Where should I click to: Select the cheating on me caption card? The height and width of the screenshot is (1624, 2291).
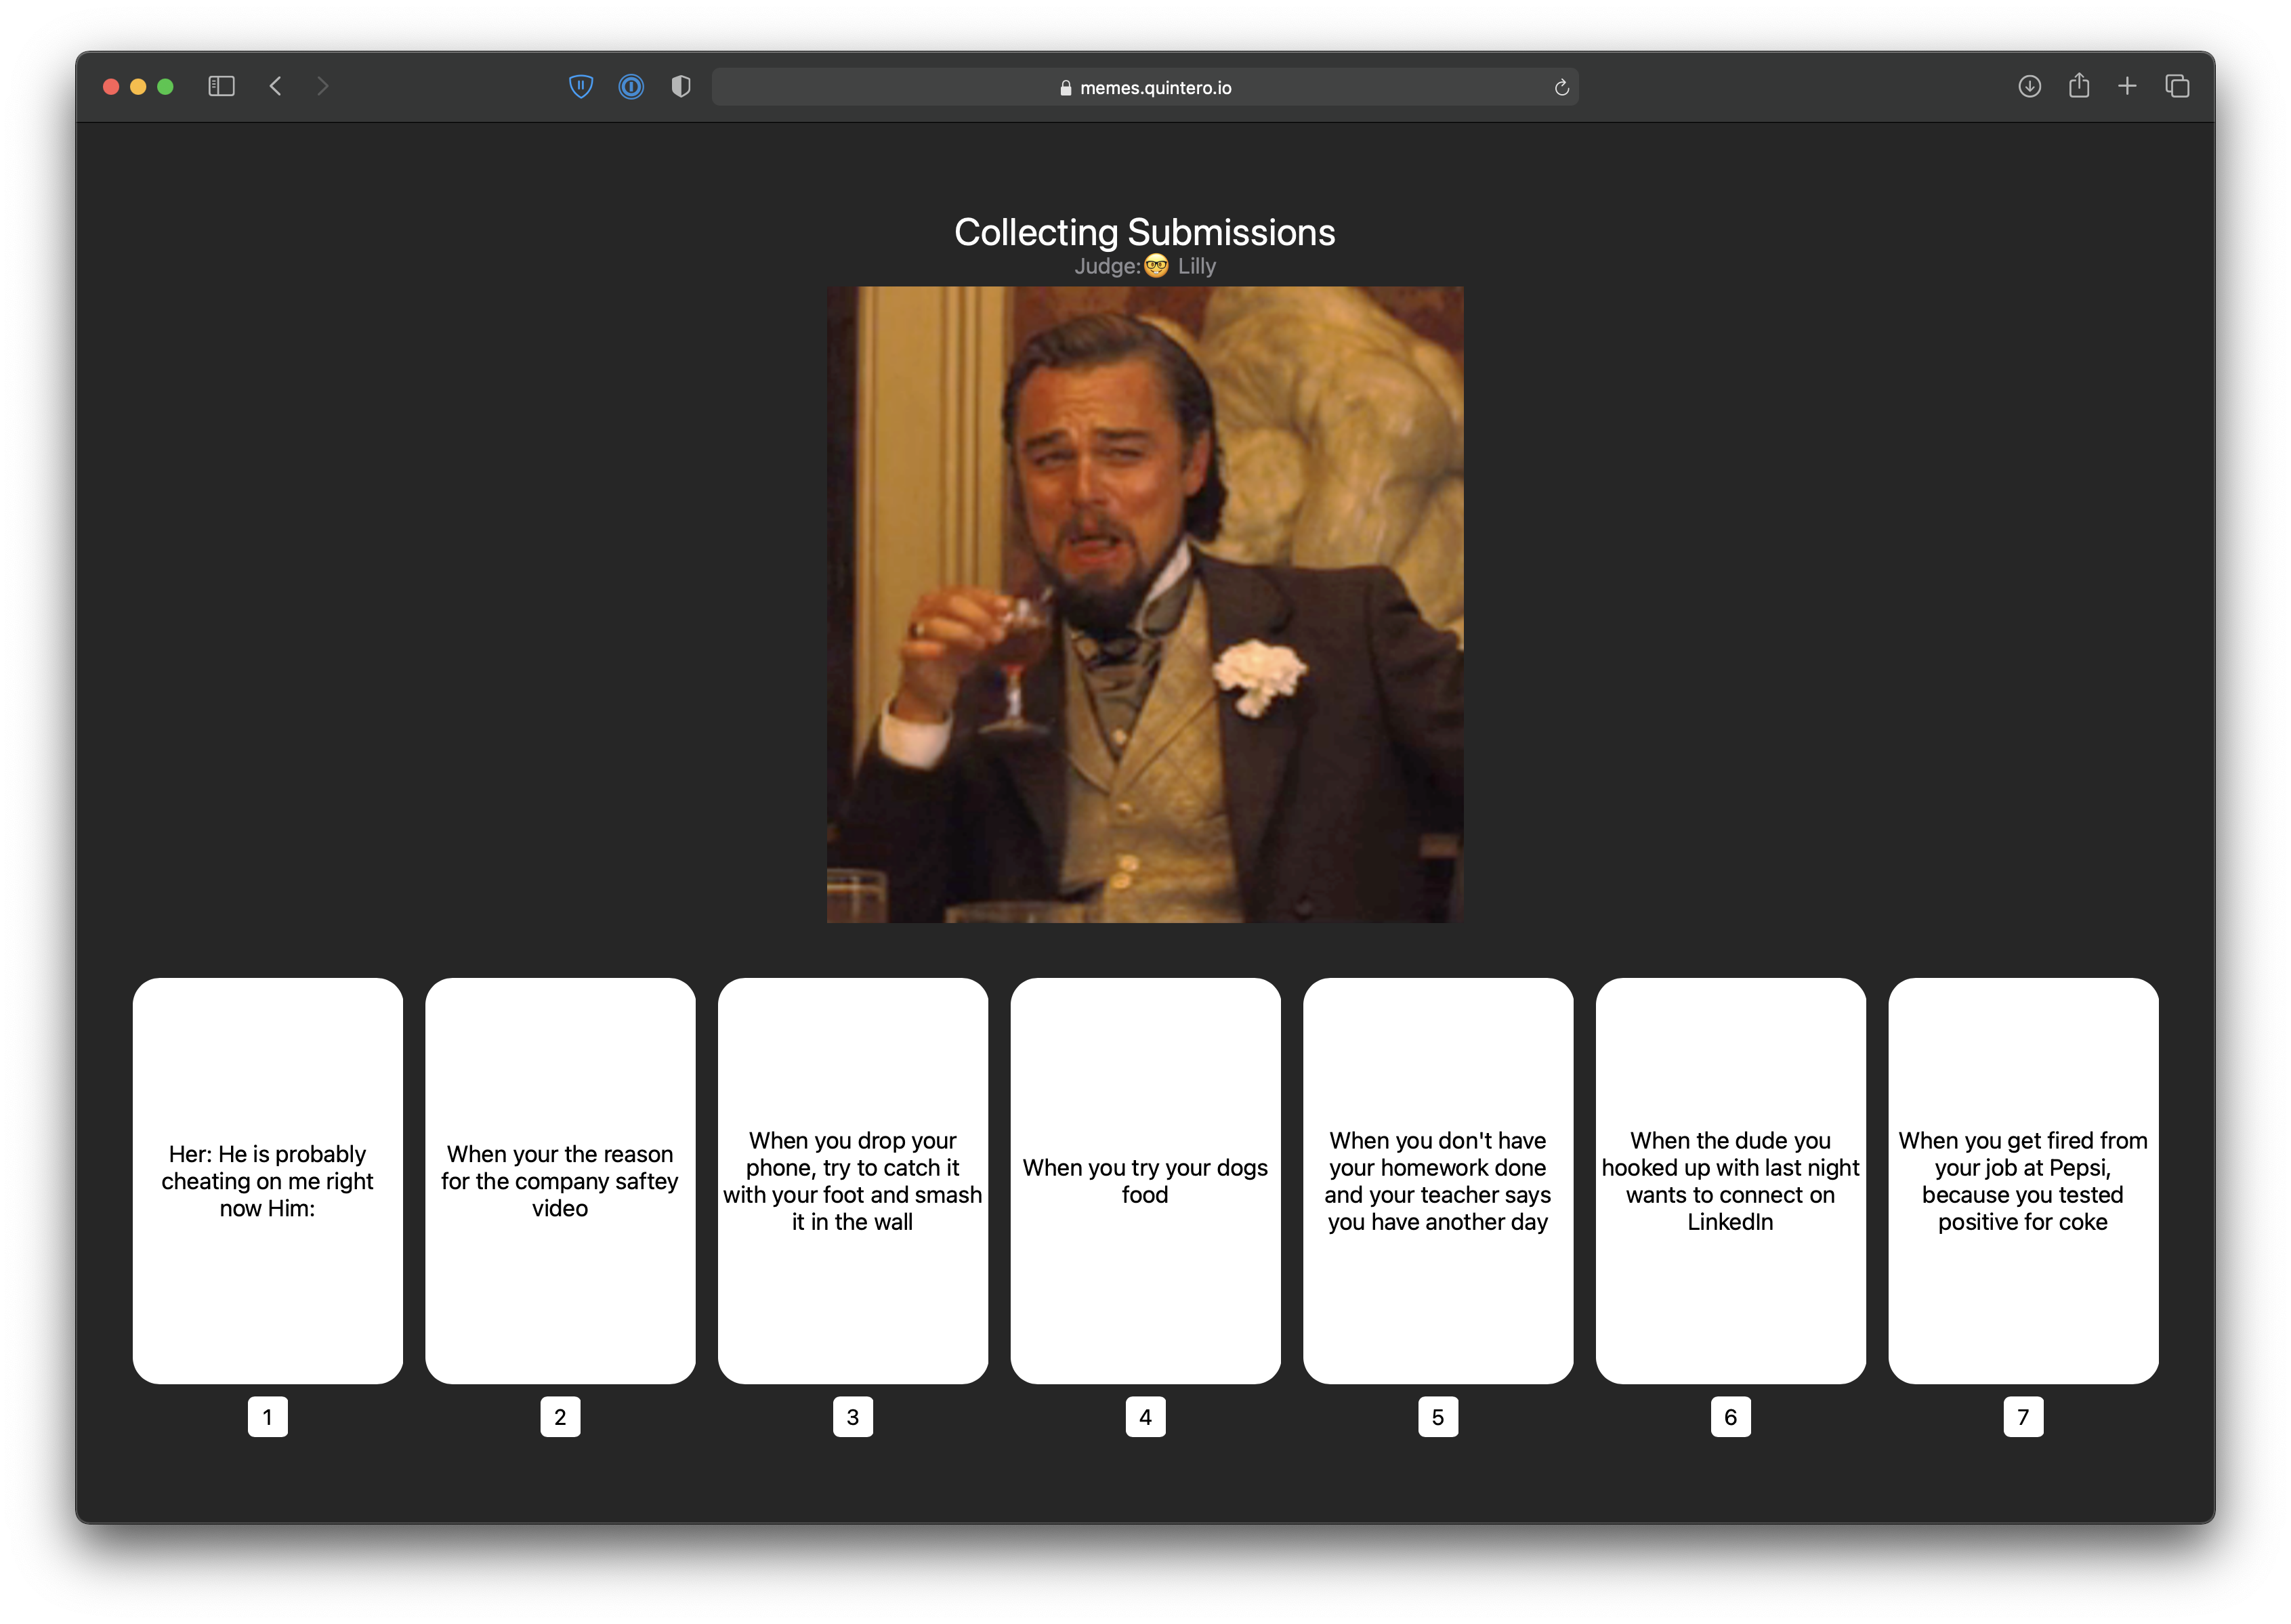pos(267,1180)
